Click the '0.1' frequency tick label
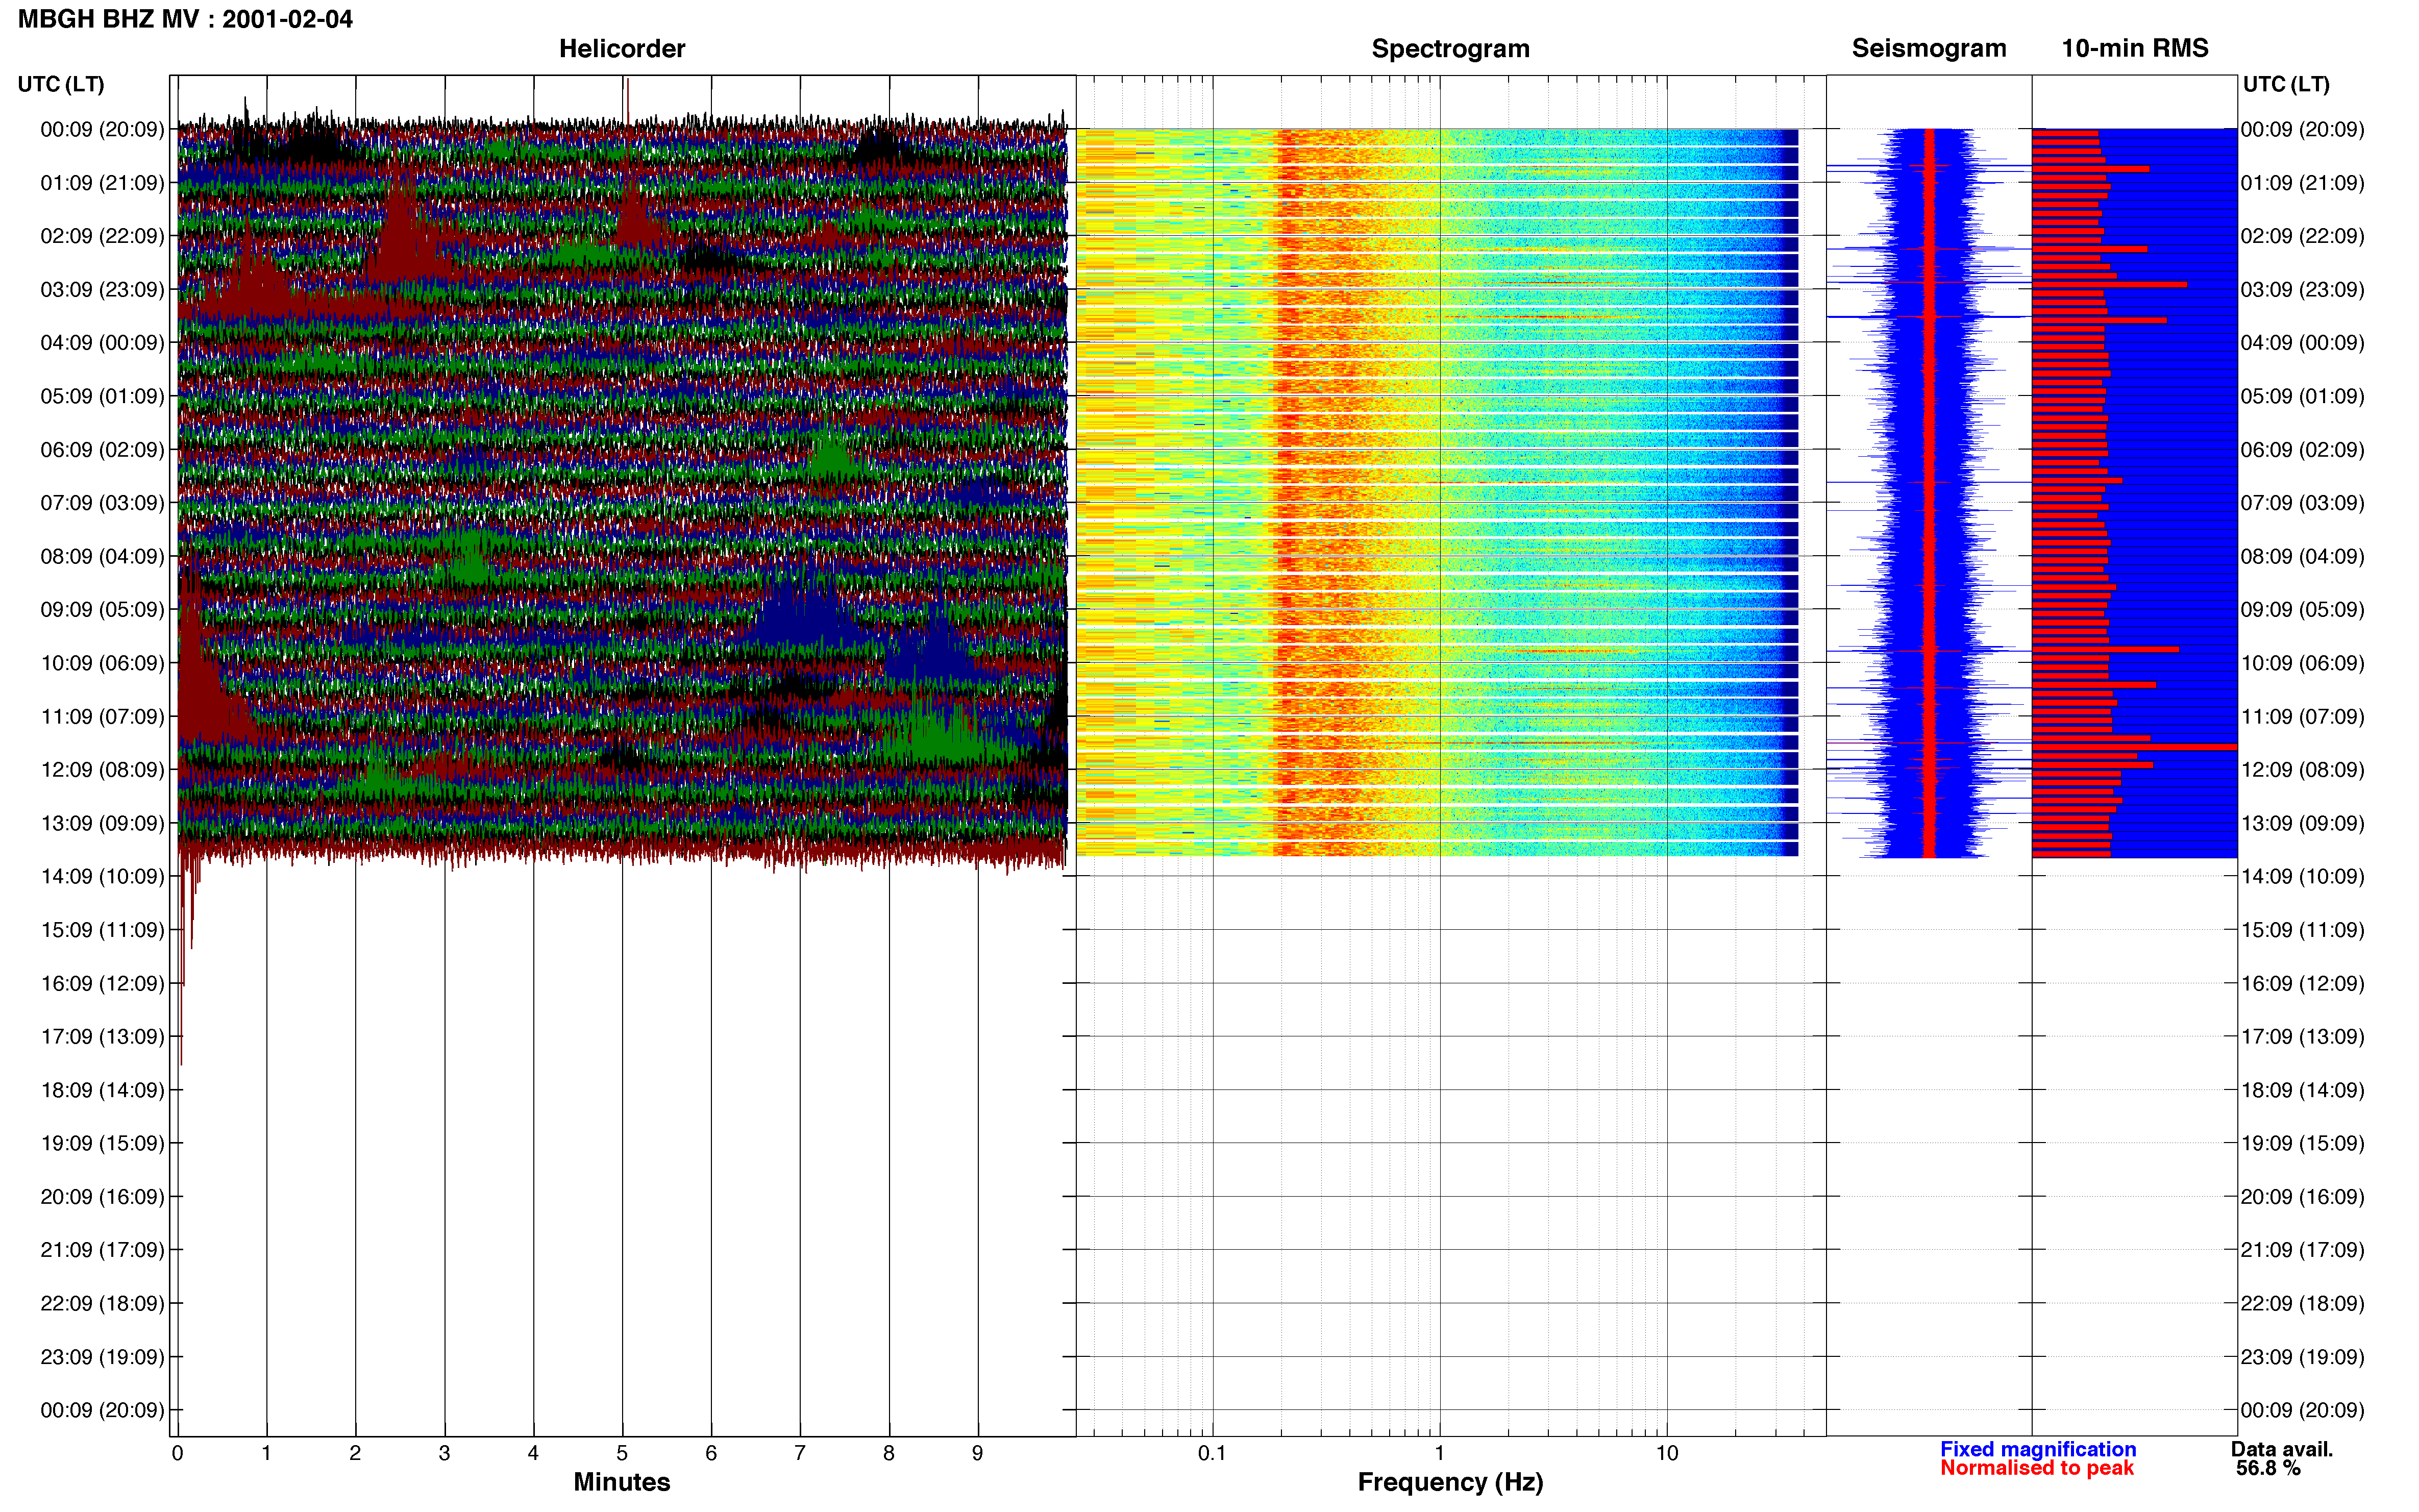The width and height of the screenshot is (2419, 1512). click(x=1212, y=1453)
